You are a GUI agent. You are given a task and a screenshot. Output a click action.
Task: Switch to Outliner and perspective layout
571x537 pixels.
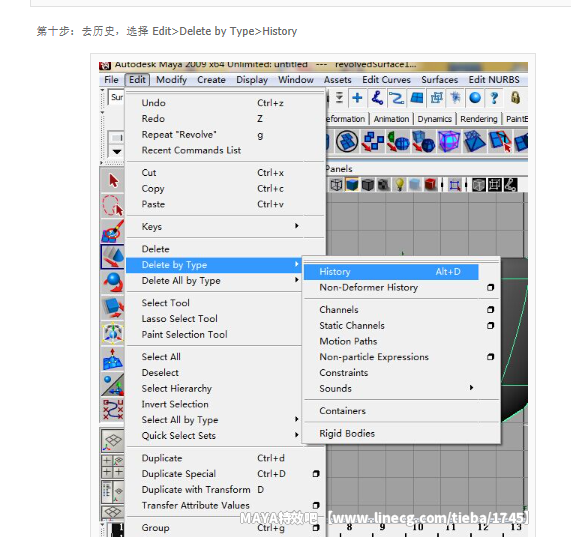pos(113,491)
